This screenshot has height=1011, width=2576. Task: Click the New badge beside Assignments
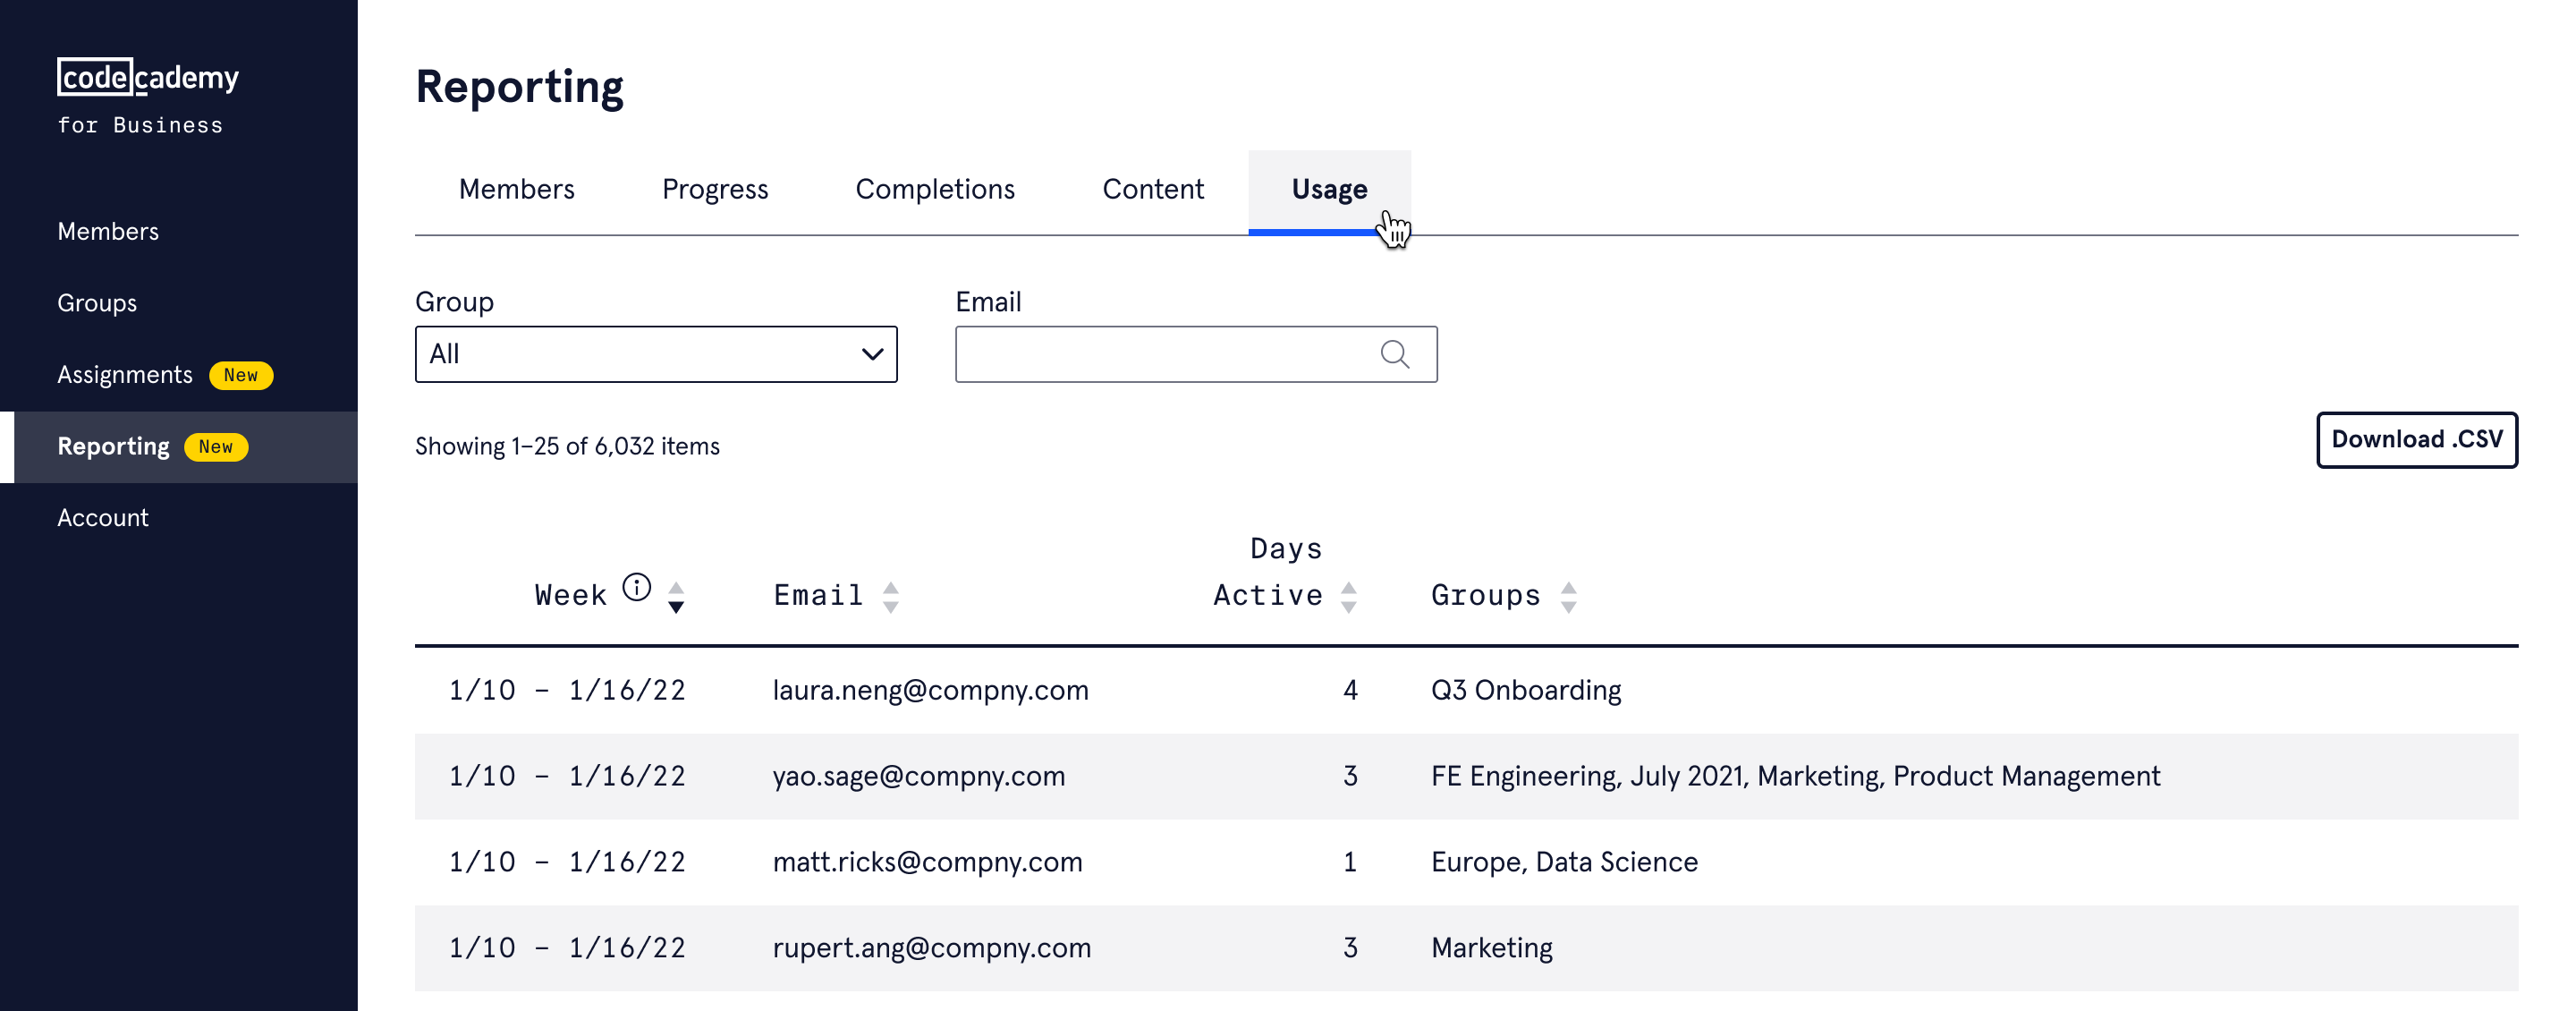(x=240, y=375)
